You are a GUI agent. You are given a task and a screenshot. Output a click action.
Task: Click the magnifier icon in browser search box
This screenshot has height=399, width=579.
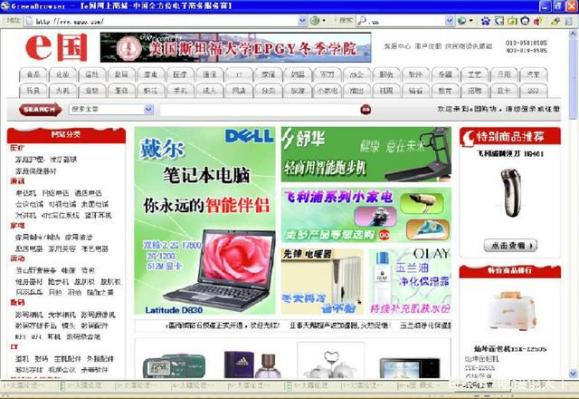coord(362,21)
